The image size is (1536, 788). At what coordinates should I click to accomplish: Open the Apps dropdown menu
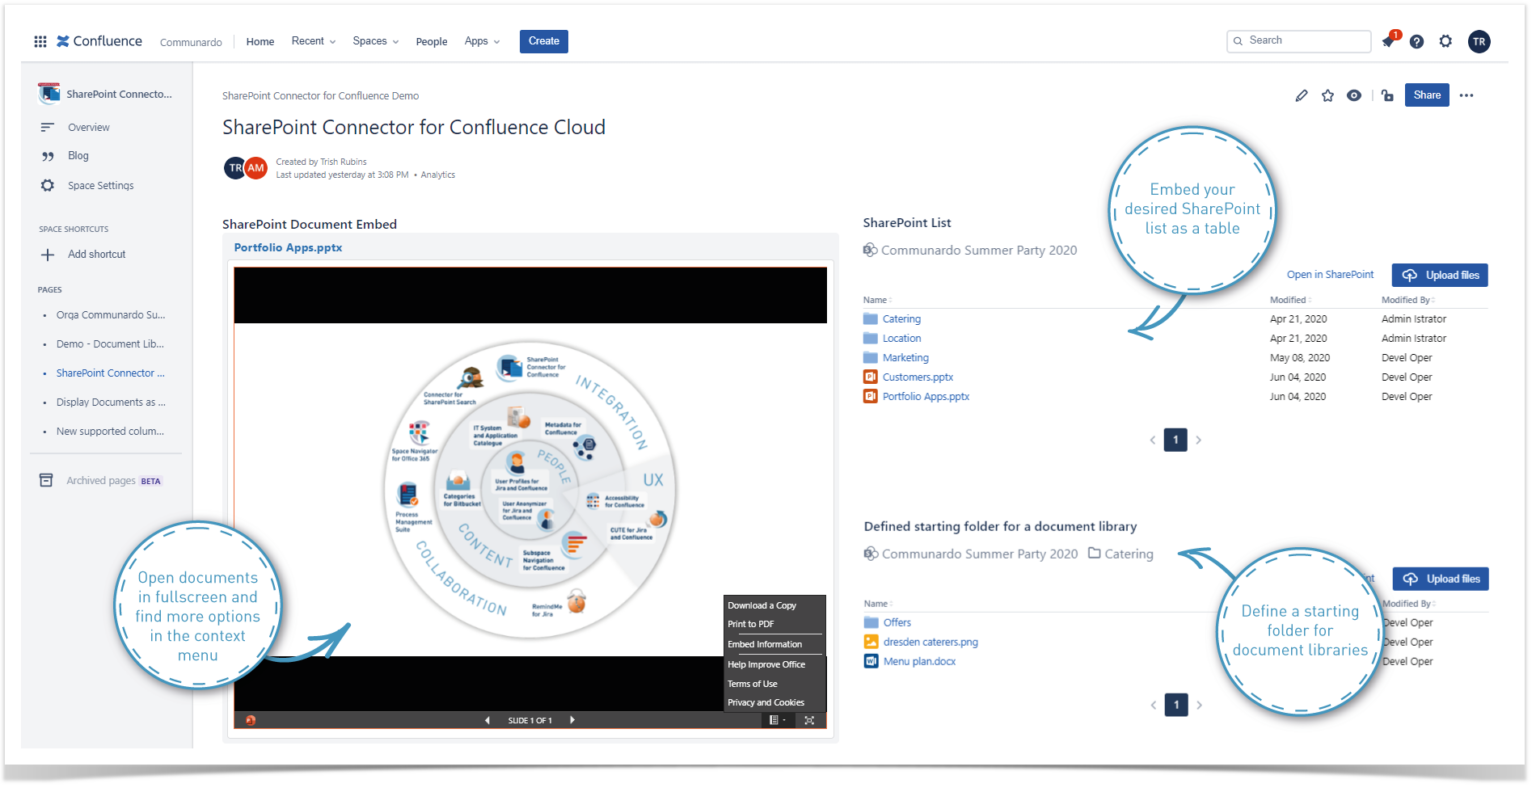[x=481, y=41]
